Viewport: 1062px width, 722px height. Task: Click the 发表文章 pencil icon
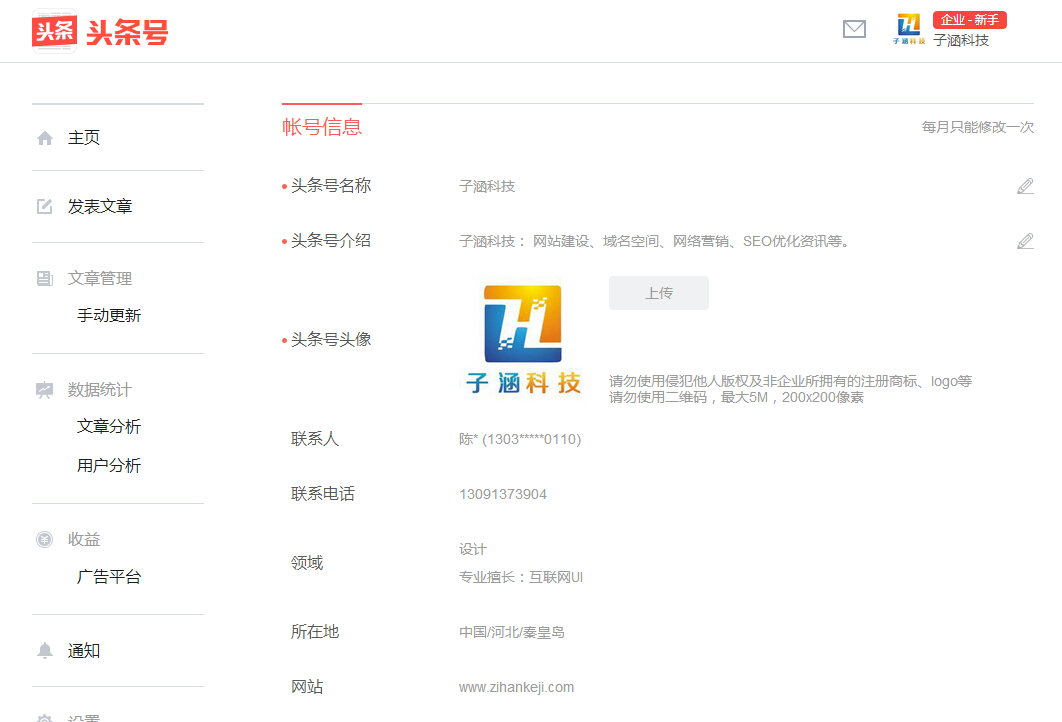(x=44, y=207)
